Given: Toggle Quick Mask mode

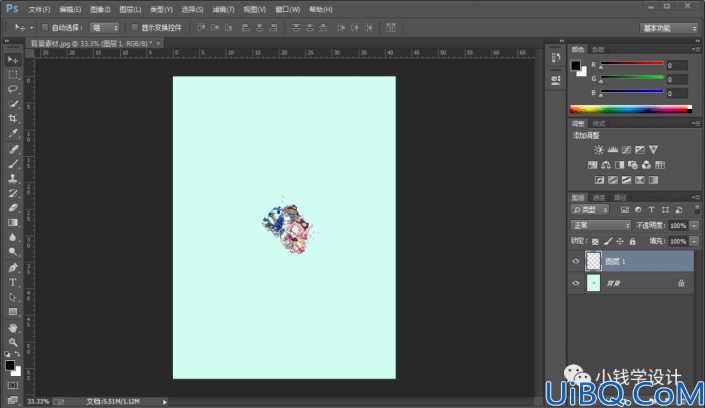Looking at the screenshot, I should [13, 386].
